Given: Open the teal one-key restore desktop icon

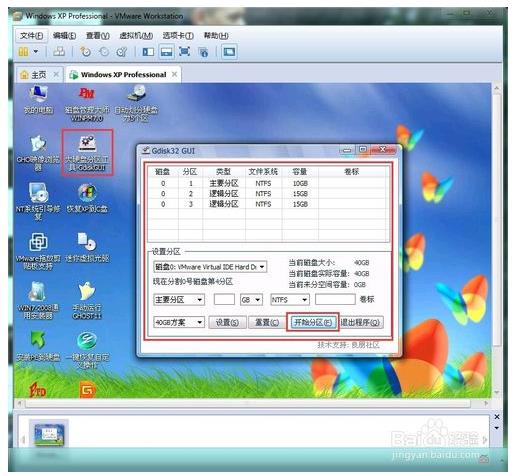Looking at the screenshot, I should coord(87,349).
